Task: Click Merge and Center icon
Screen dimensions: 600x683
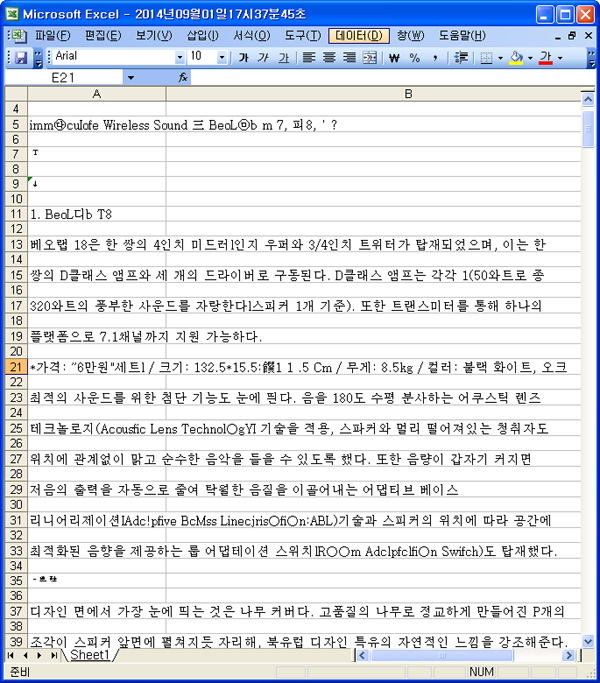Action: coord(367,57)
